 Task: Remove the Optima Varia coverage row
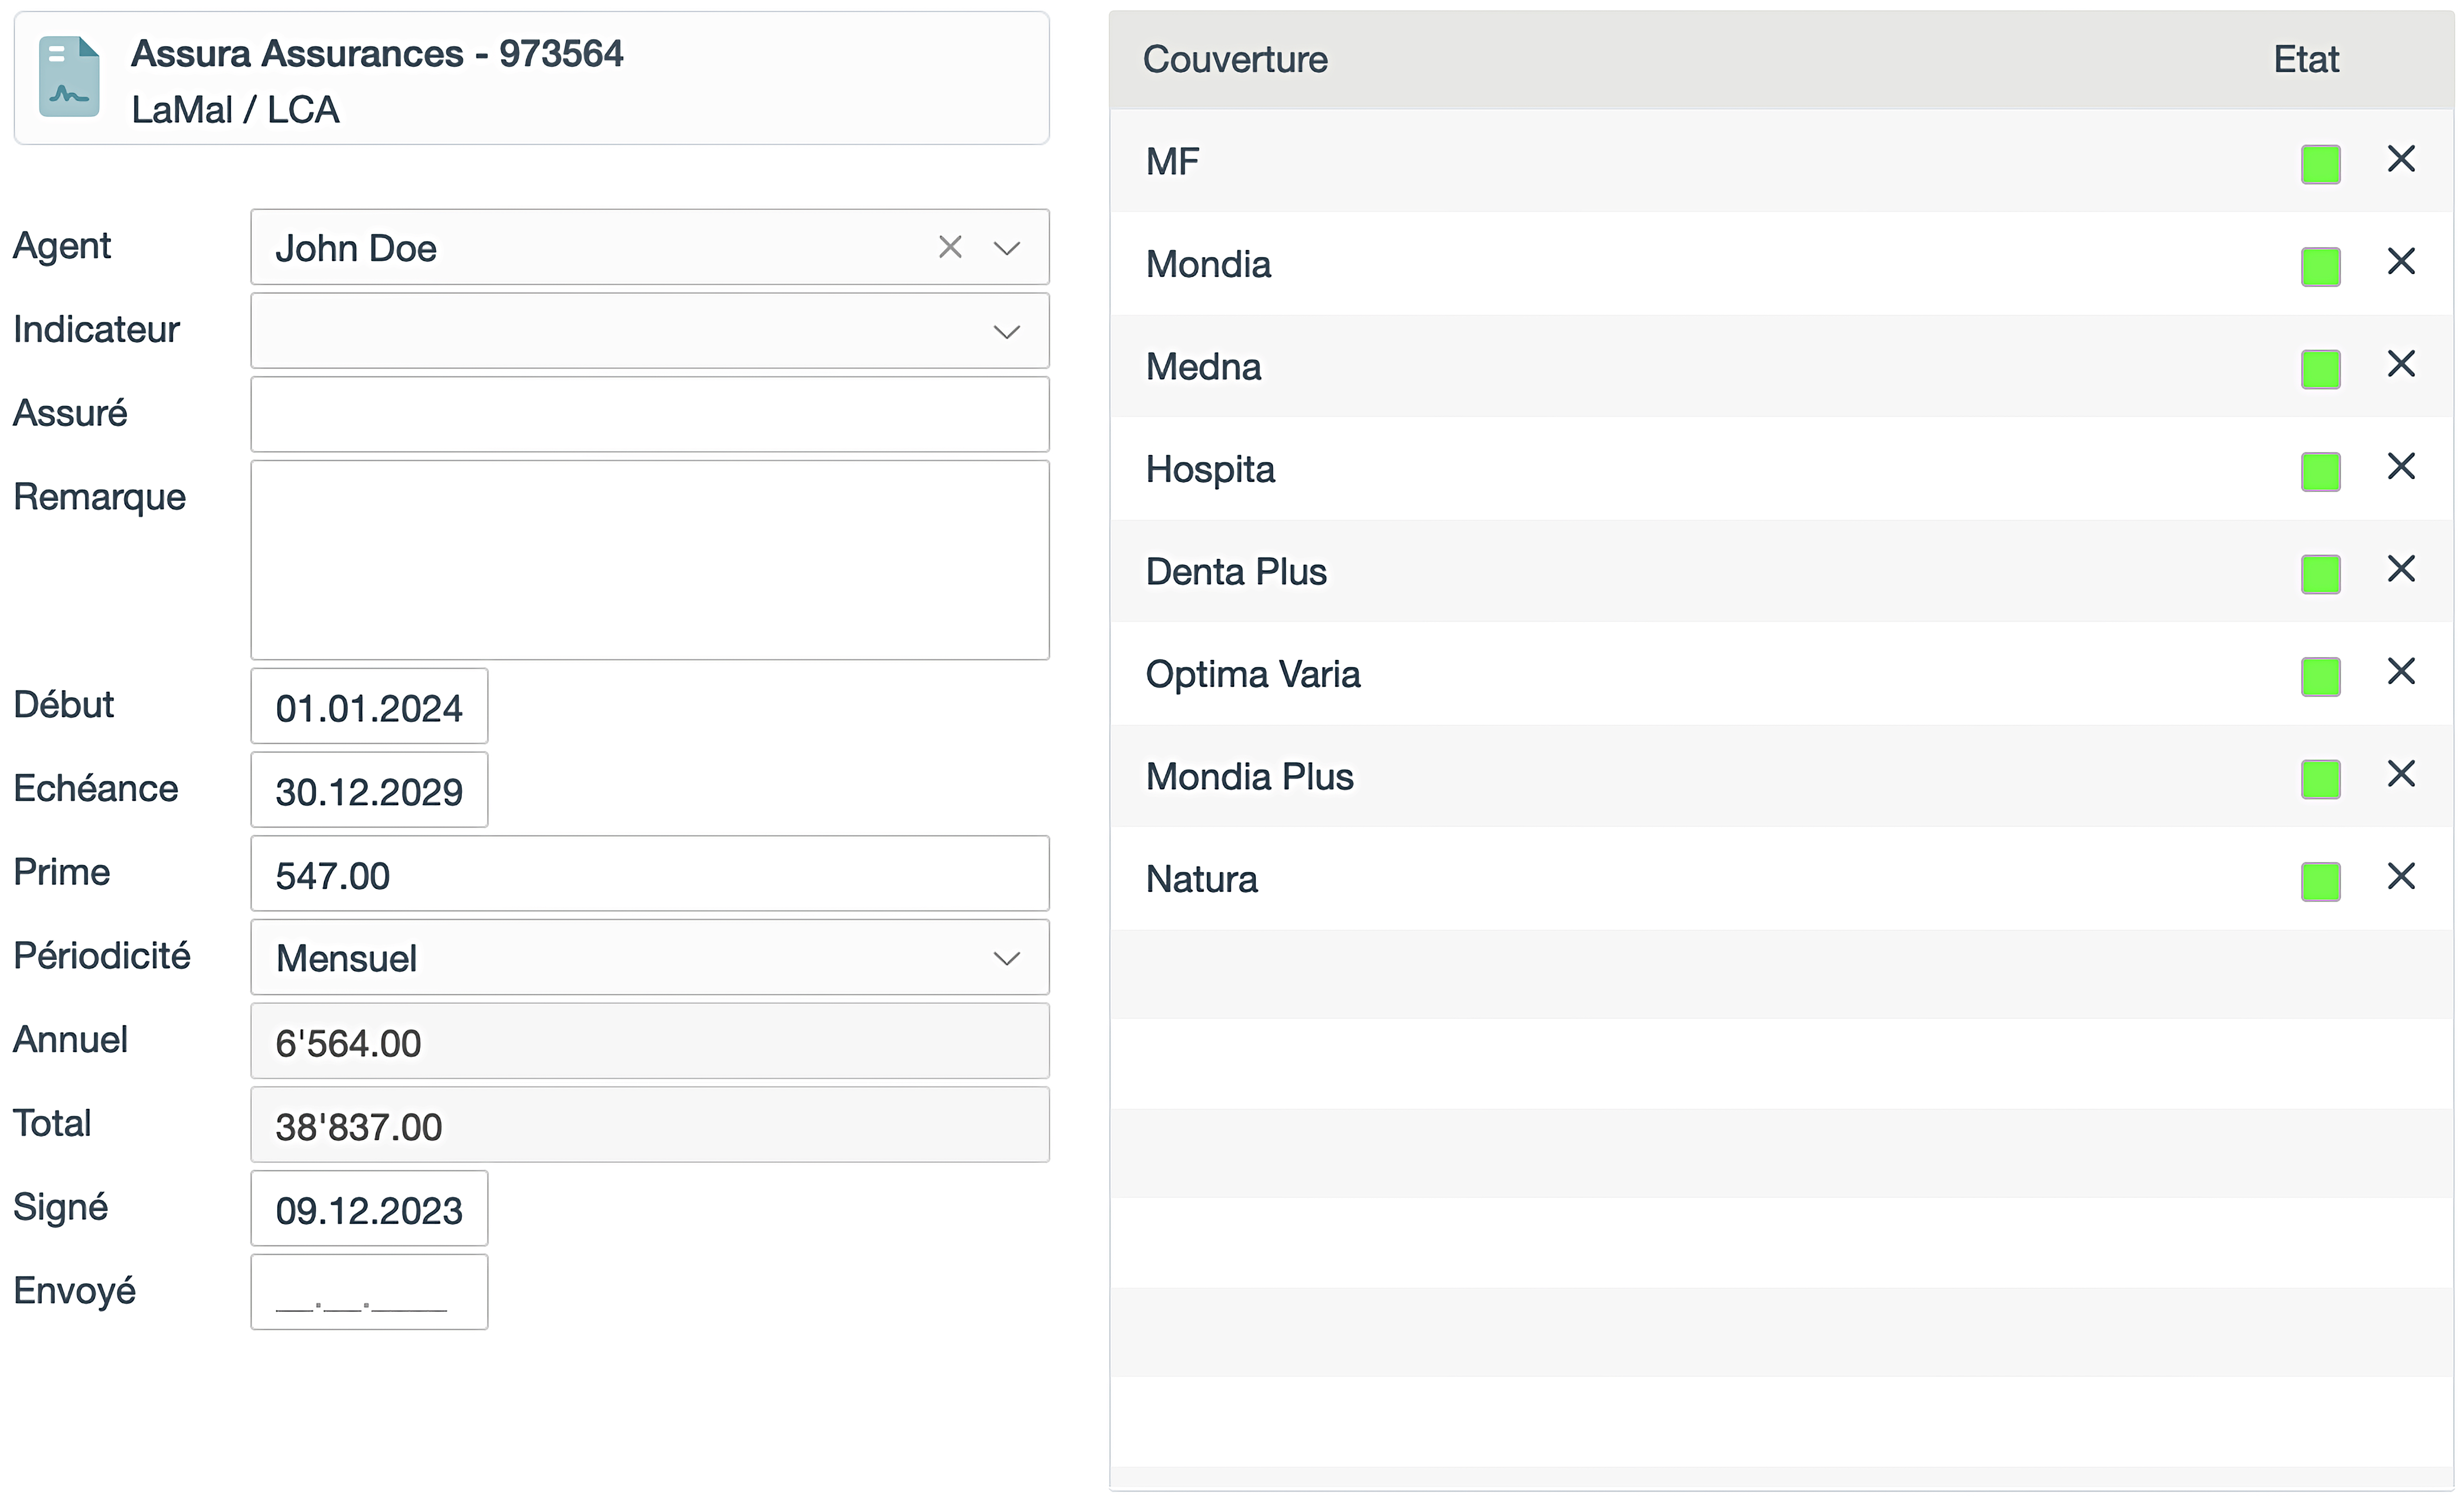coord(2401,672)
